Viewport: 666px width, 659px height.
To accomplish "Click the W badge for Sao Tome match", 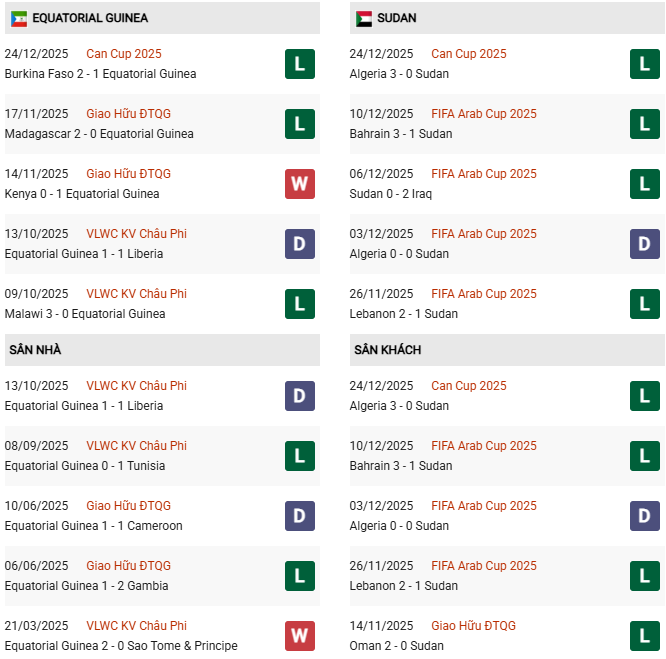I will tap(300, 636).
